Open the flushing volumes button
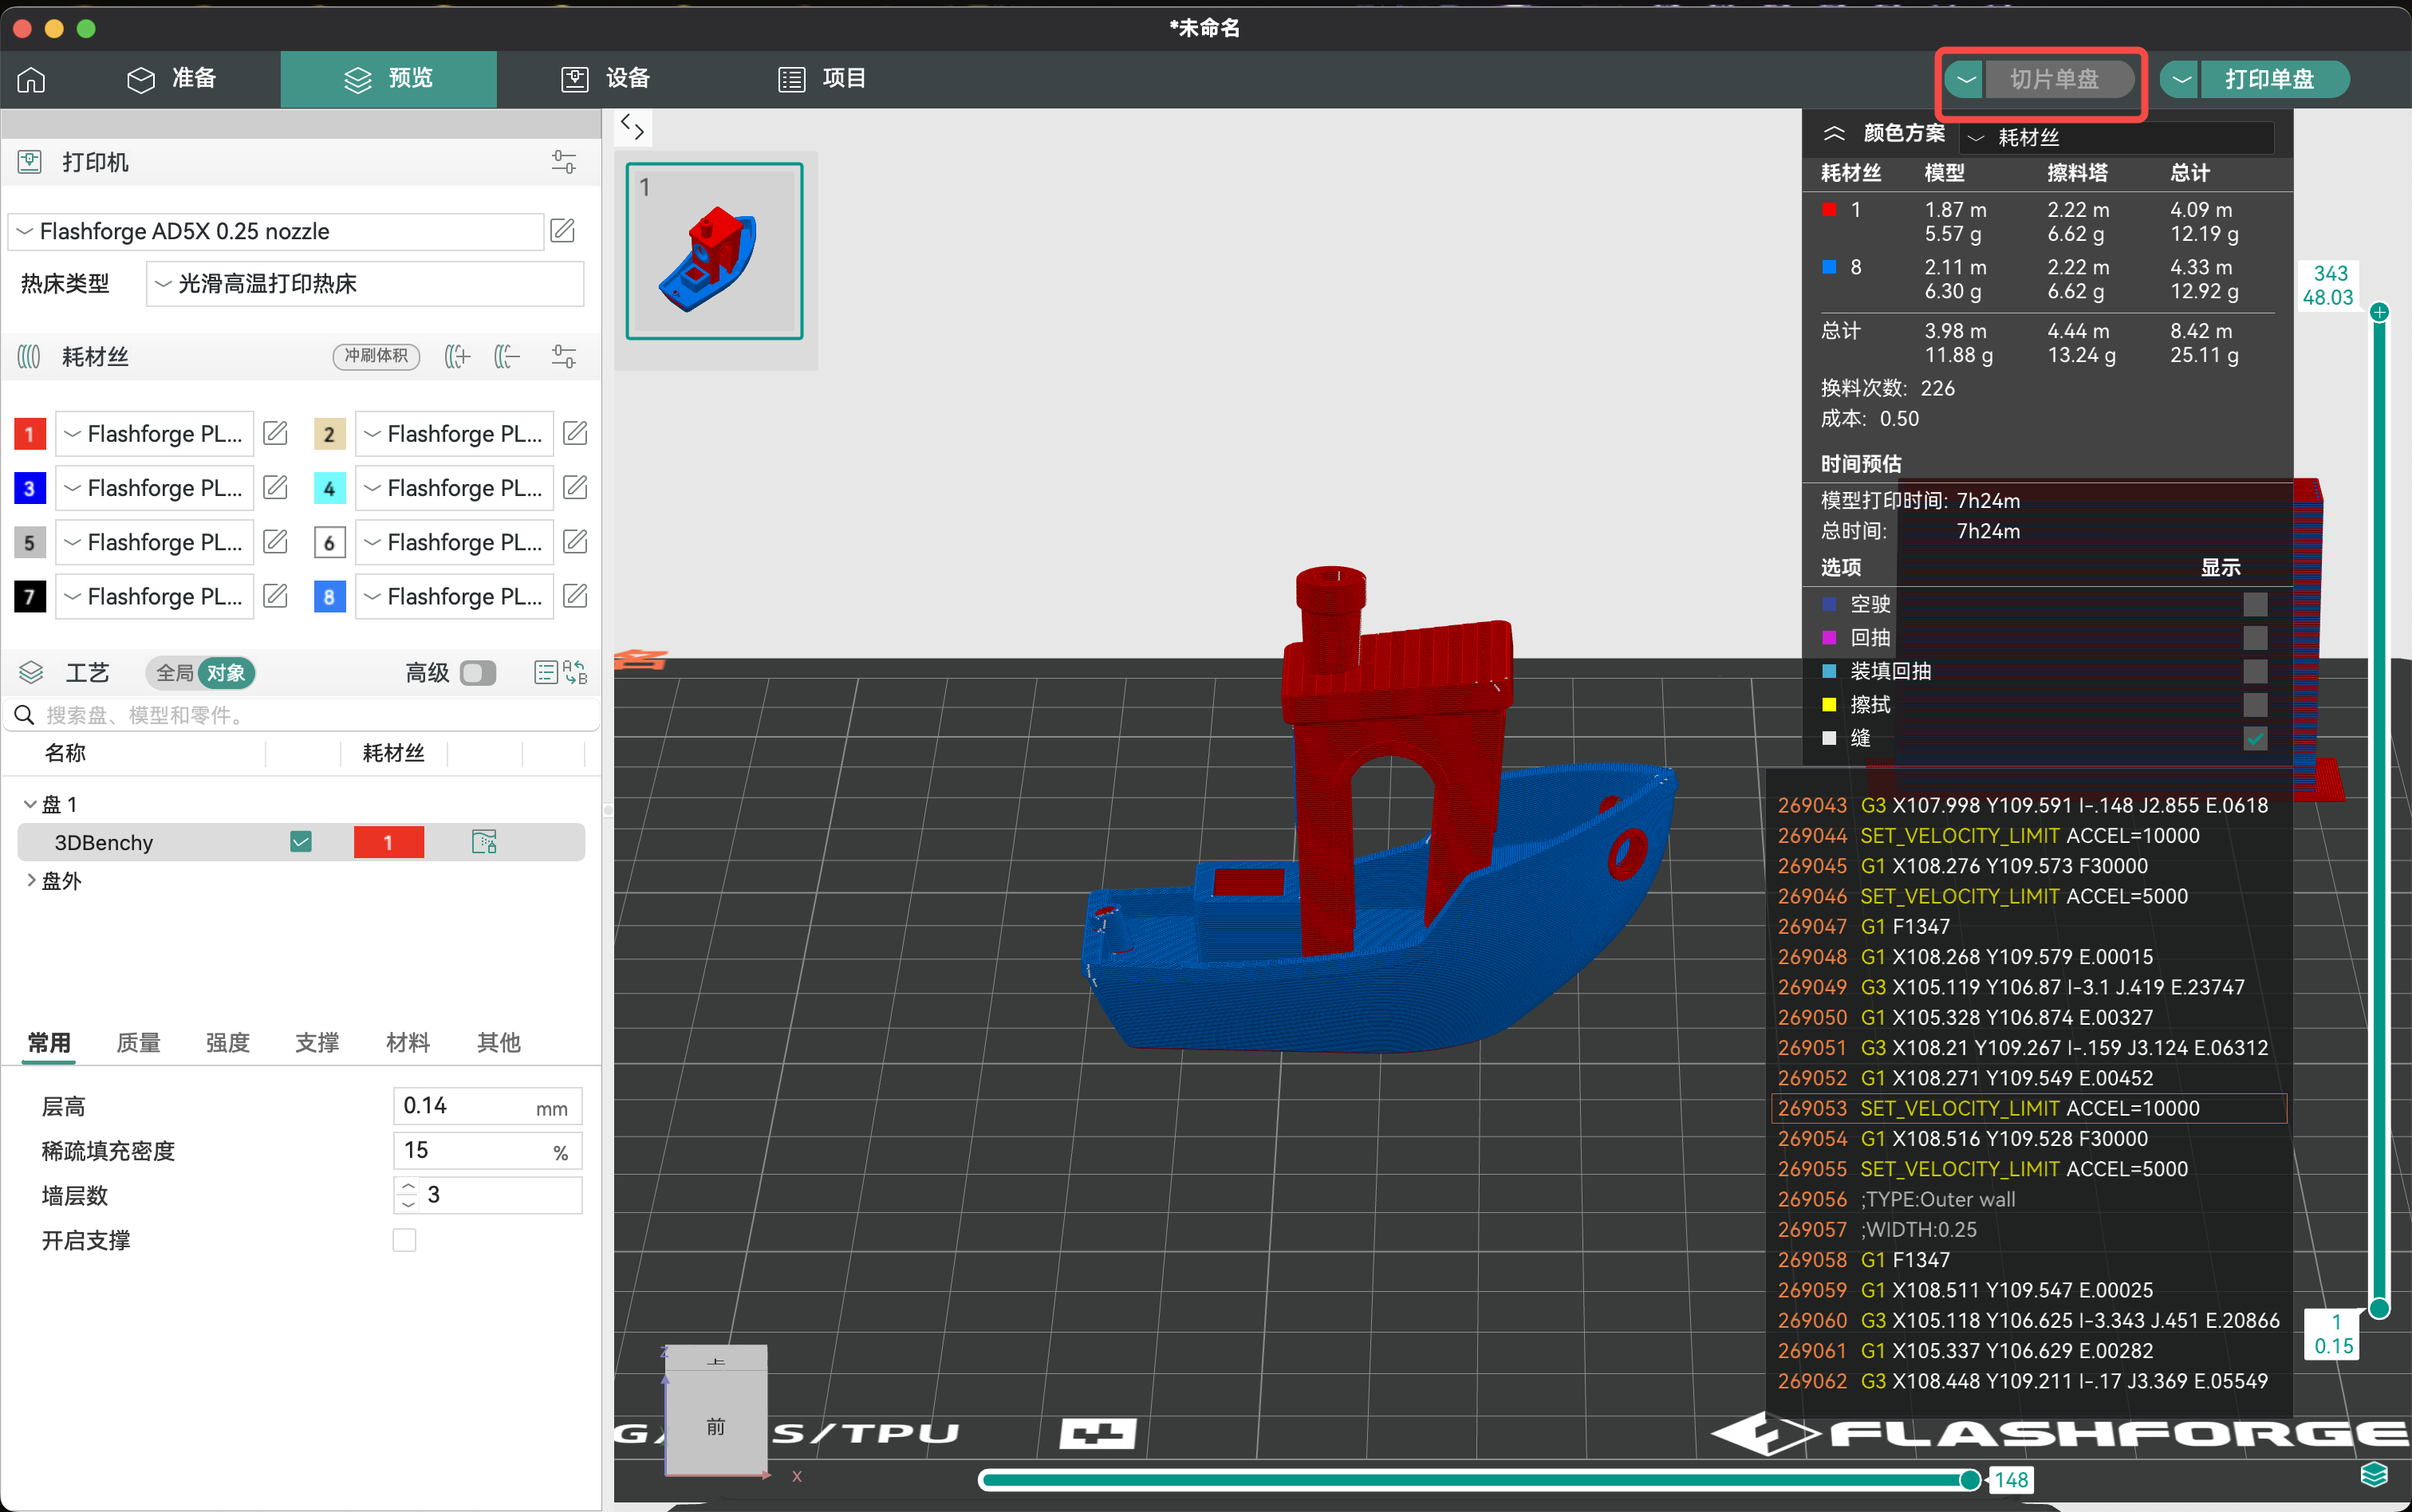Screen dimensions: 2412x1512 (x=376, y=356)
